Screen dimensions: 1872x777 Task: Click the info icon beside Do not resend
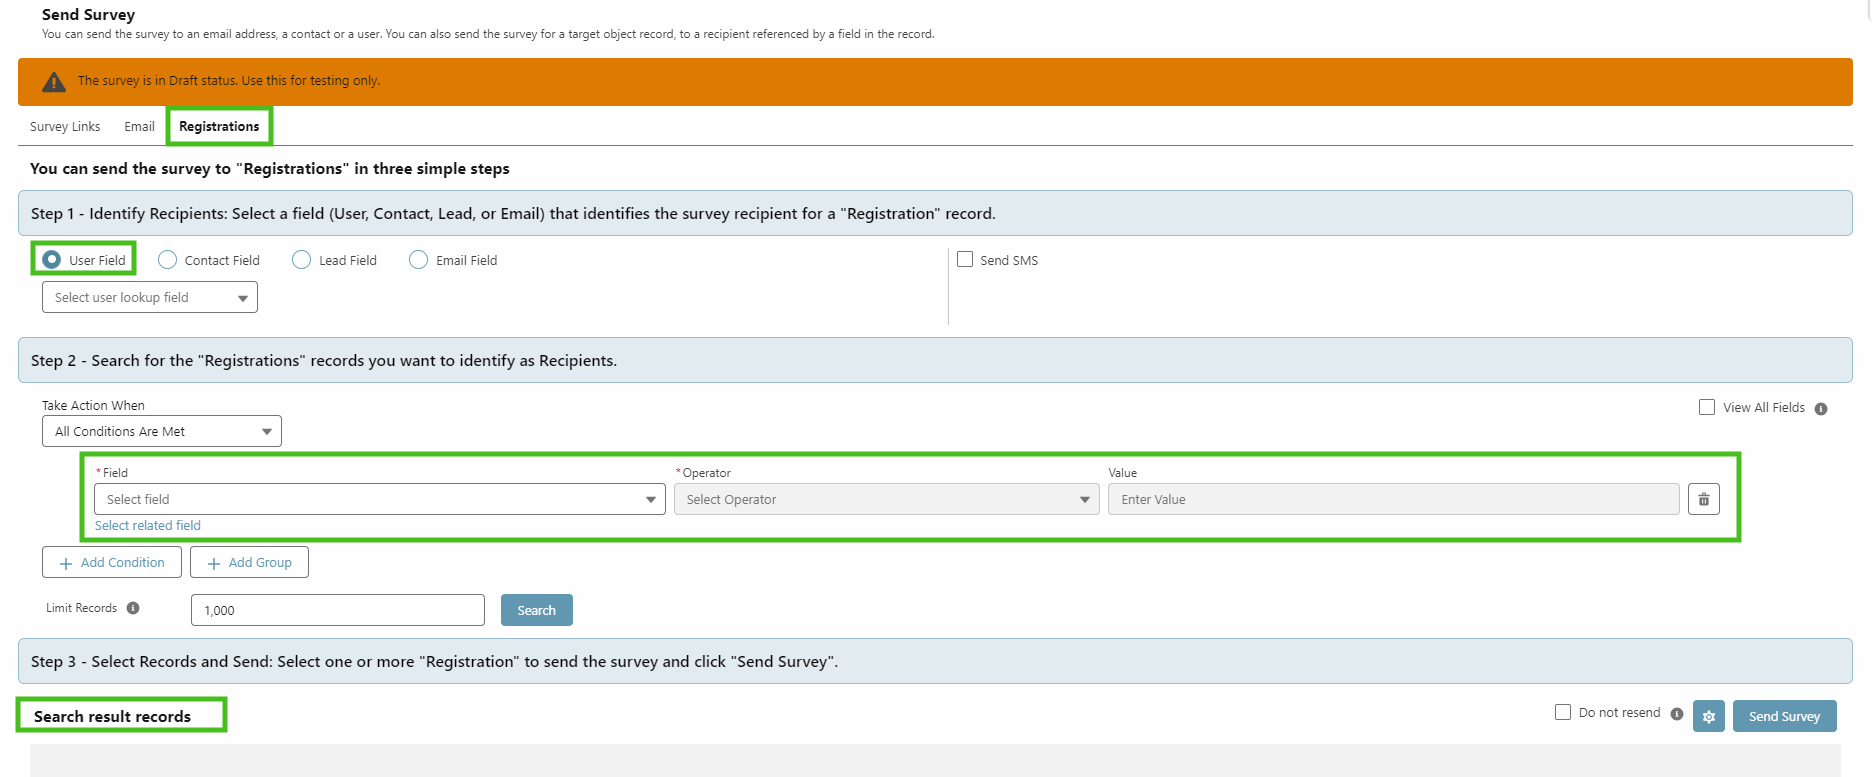point(1676,714)
